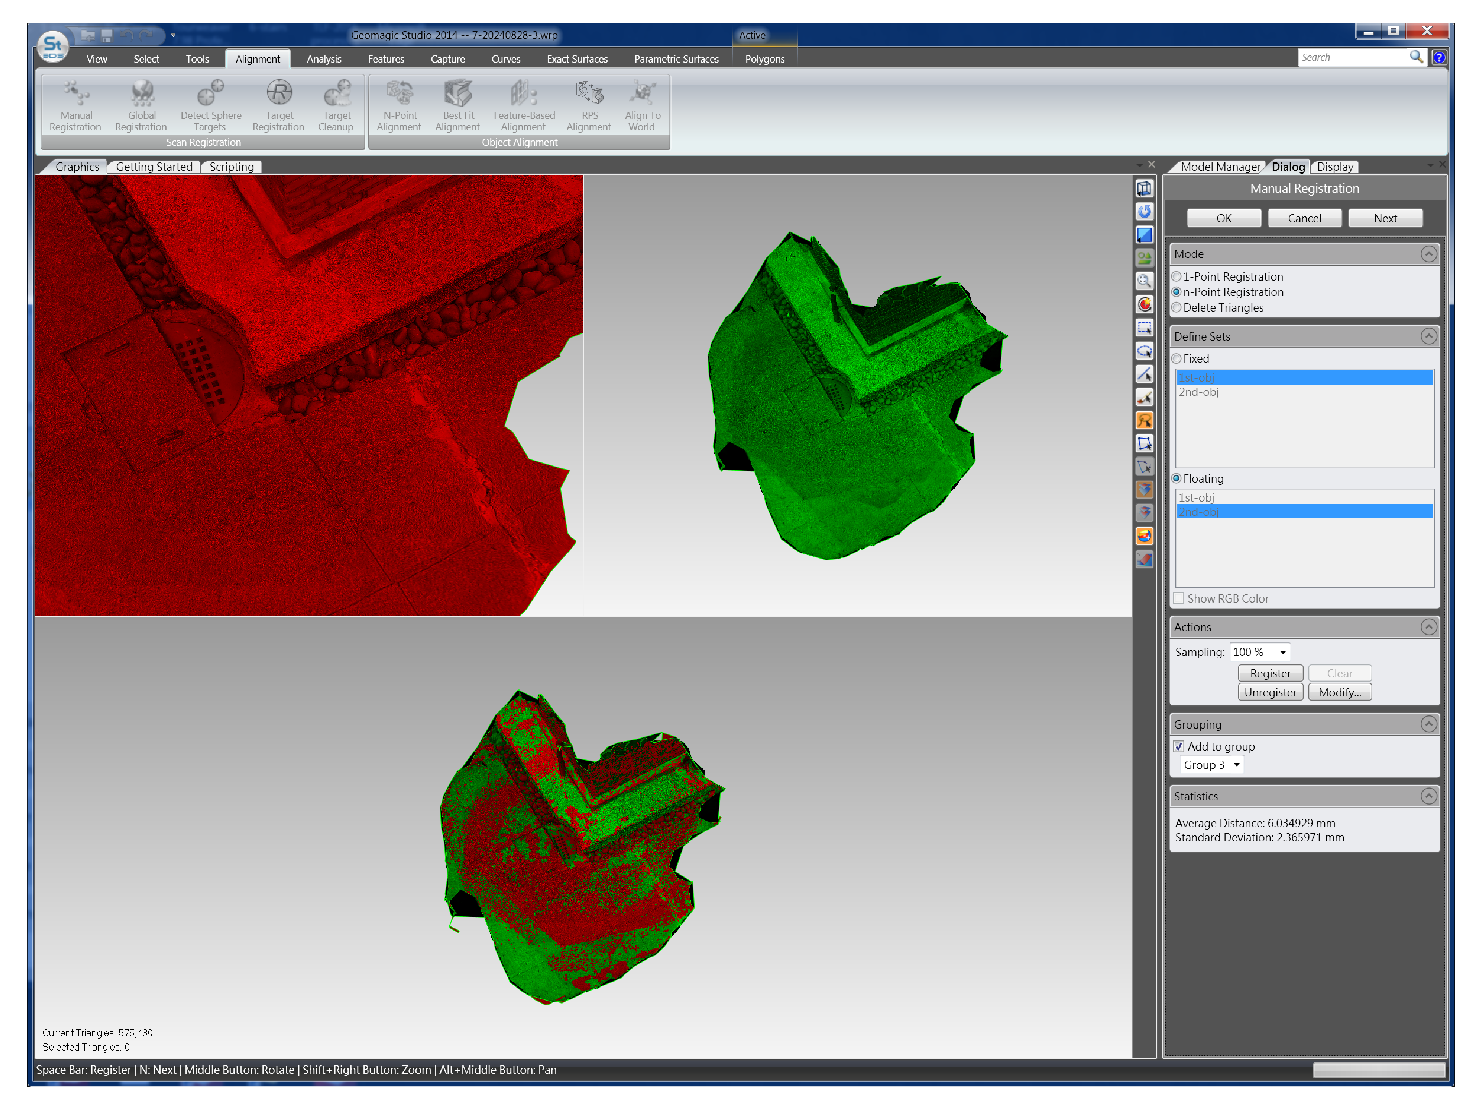Select 2nd-obj in the Fixed list
Screen dimensions: 1480x1110
[1199, 393]
